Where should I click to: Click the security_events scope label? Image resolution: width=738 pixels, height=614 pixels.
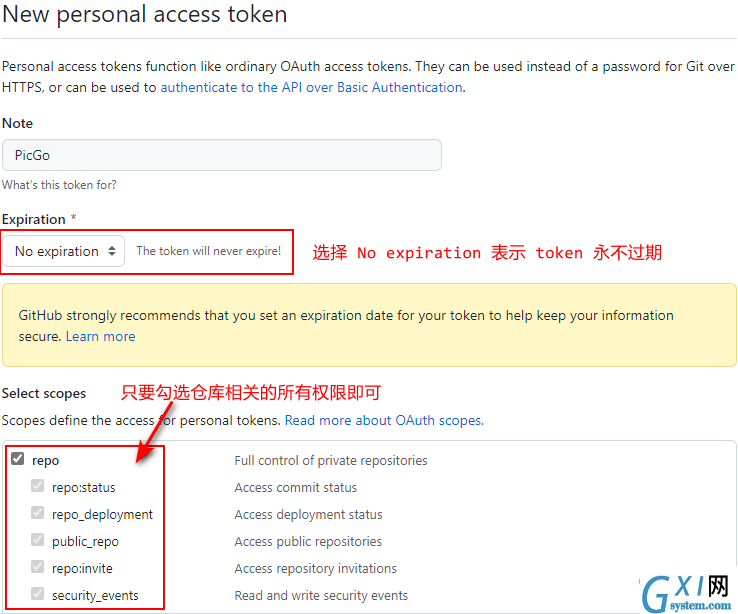(x=95, y=596)
